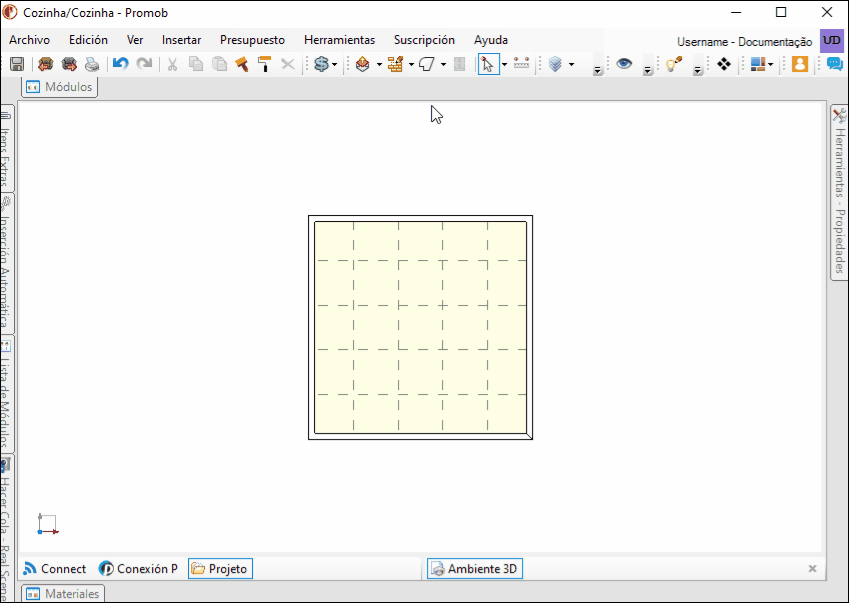
Task: Select the paint roller tool
Action: (264, 64)
